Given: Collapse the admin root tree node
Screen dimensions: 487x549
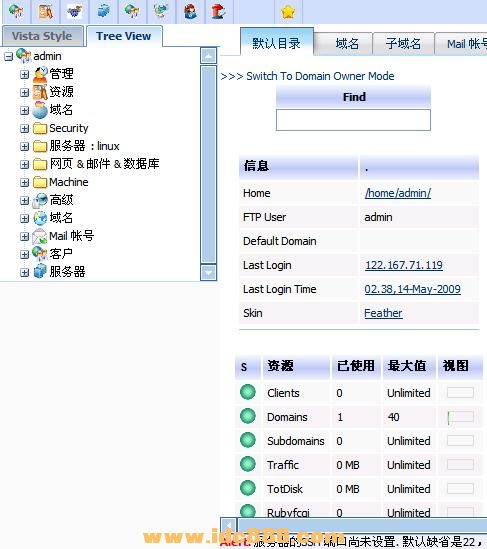Looking at the screenshot, I should click(x=8, y=56).
